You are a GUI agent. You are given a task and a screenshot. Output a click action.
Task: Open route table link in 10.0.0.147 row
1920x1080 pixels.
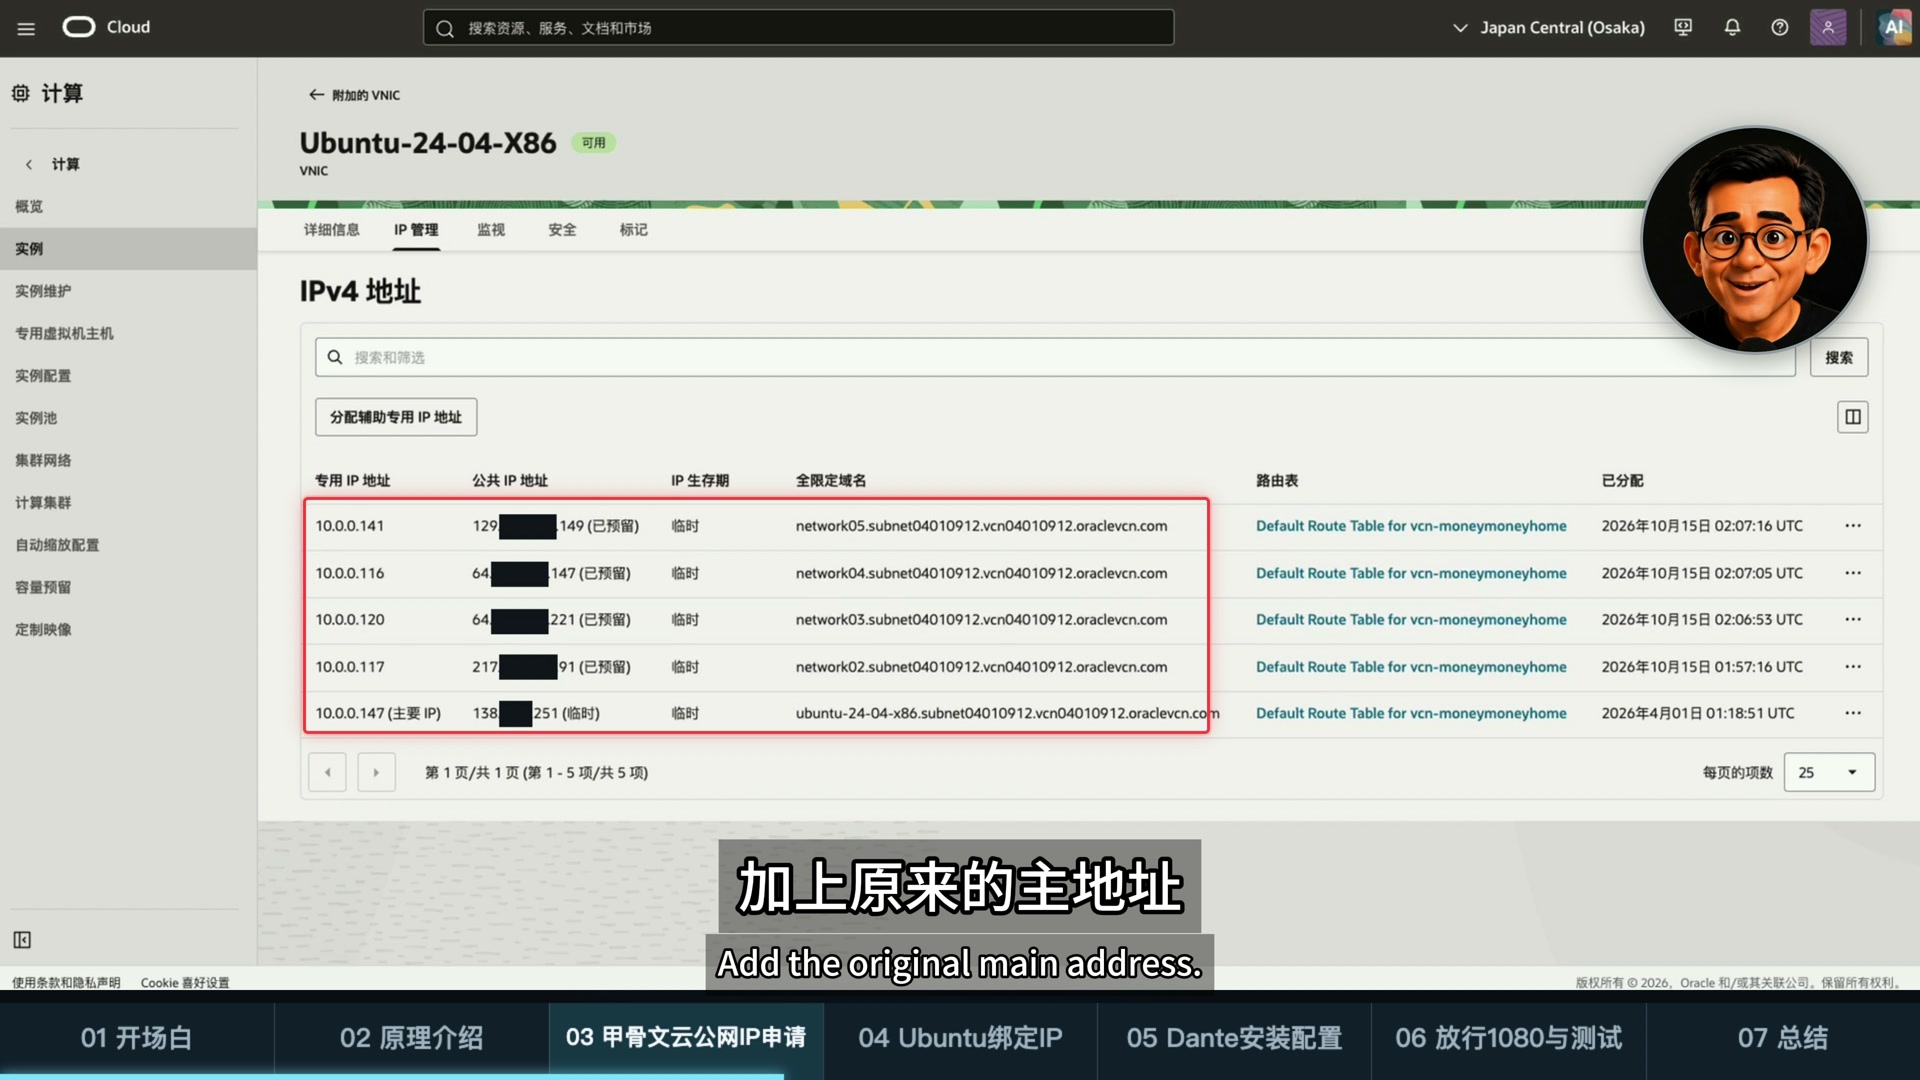1411,713
